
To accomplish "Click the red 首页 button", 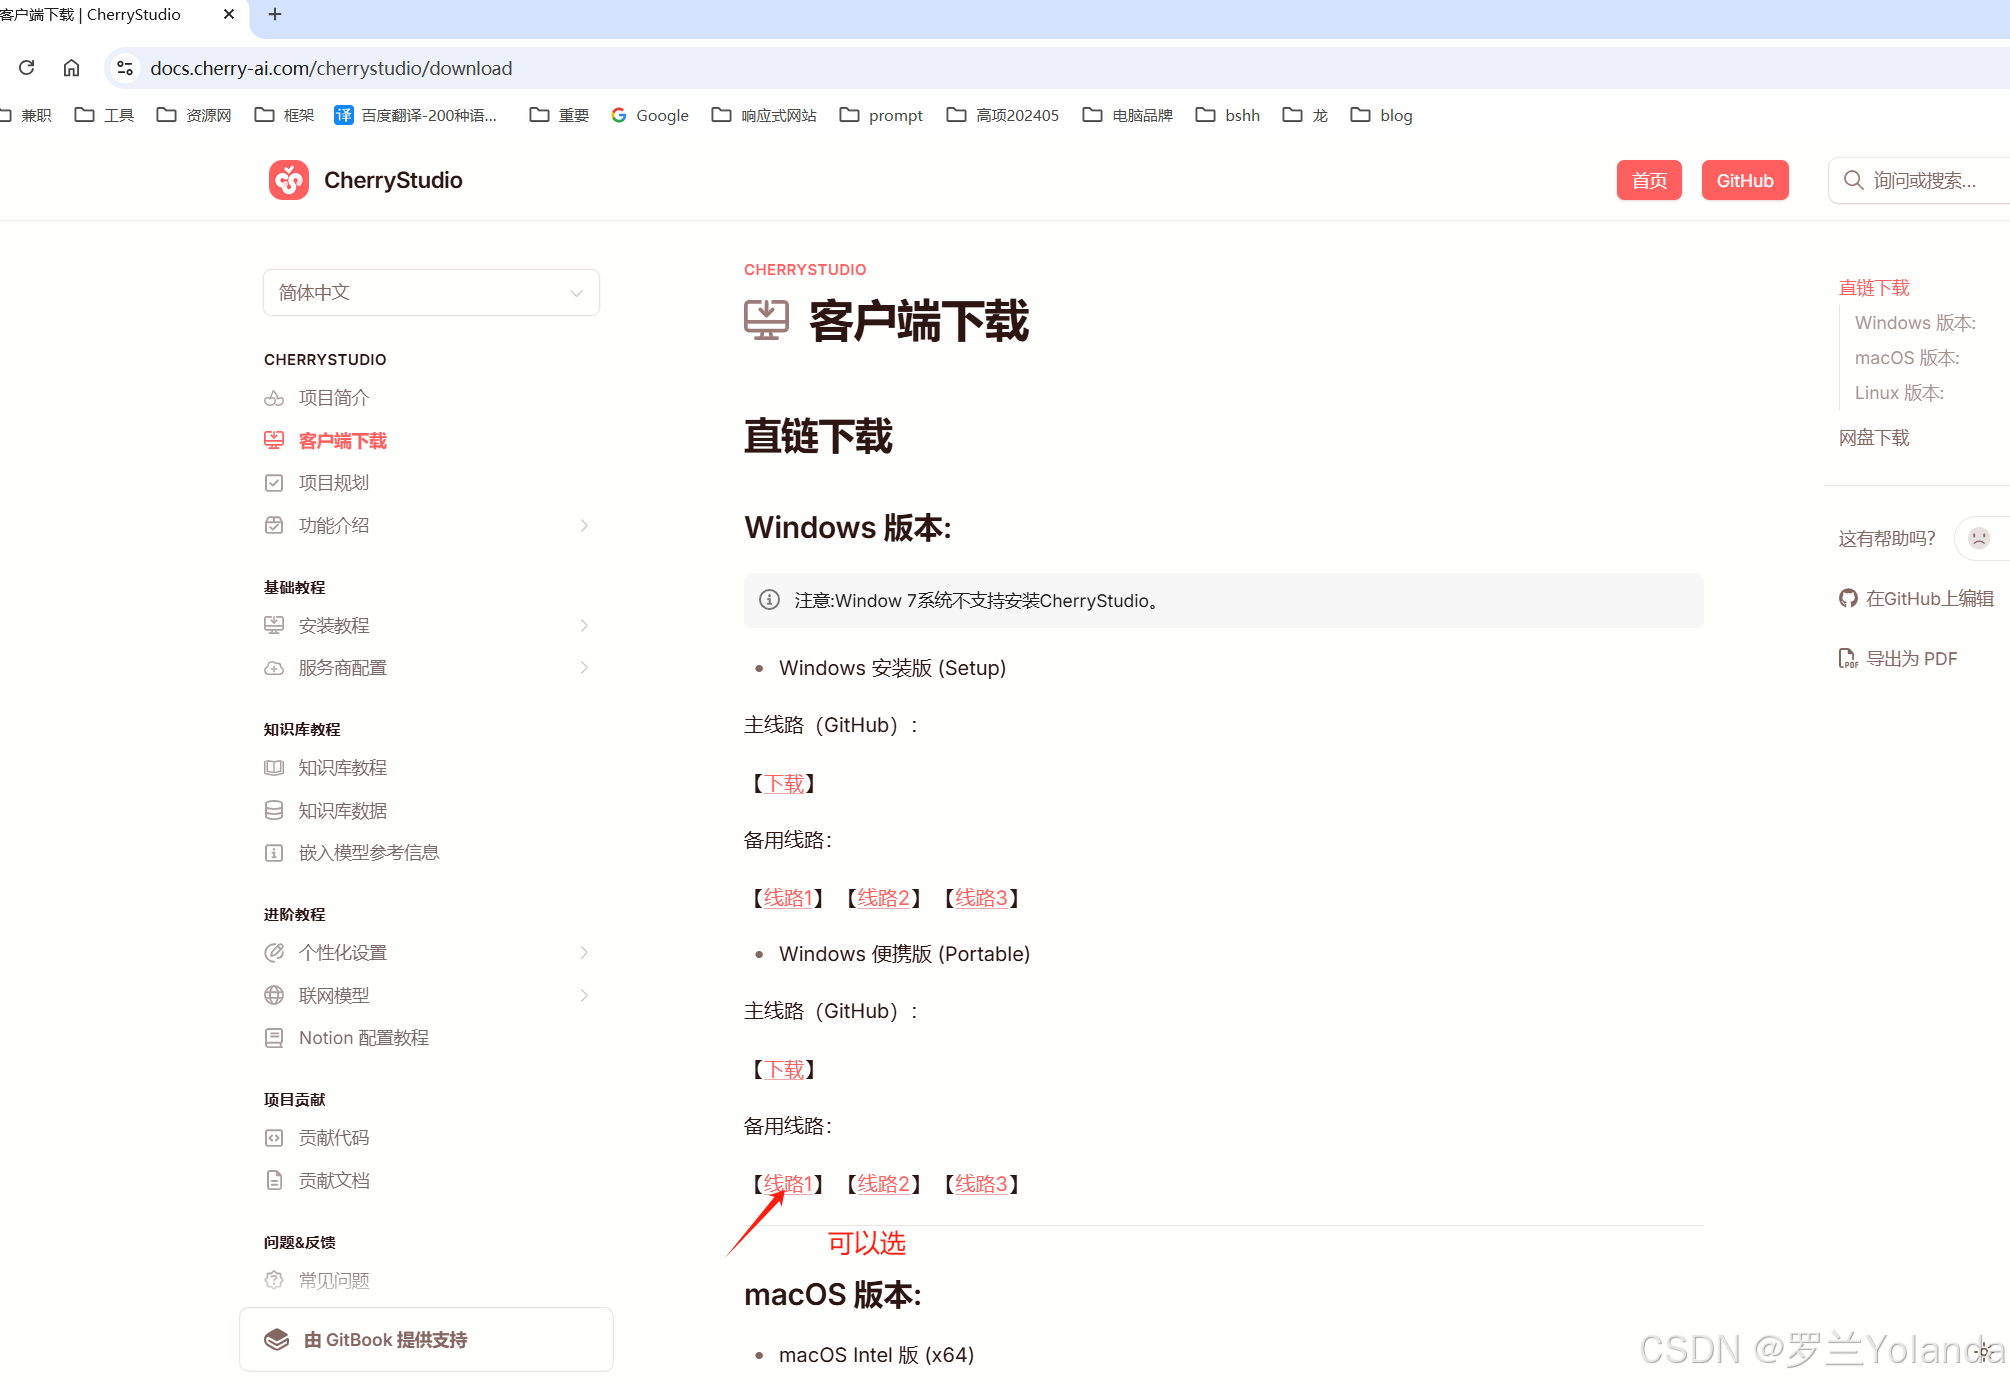I will pyautogui.click(x=1648, y=180).
